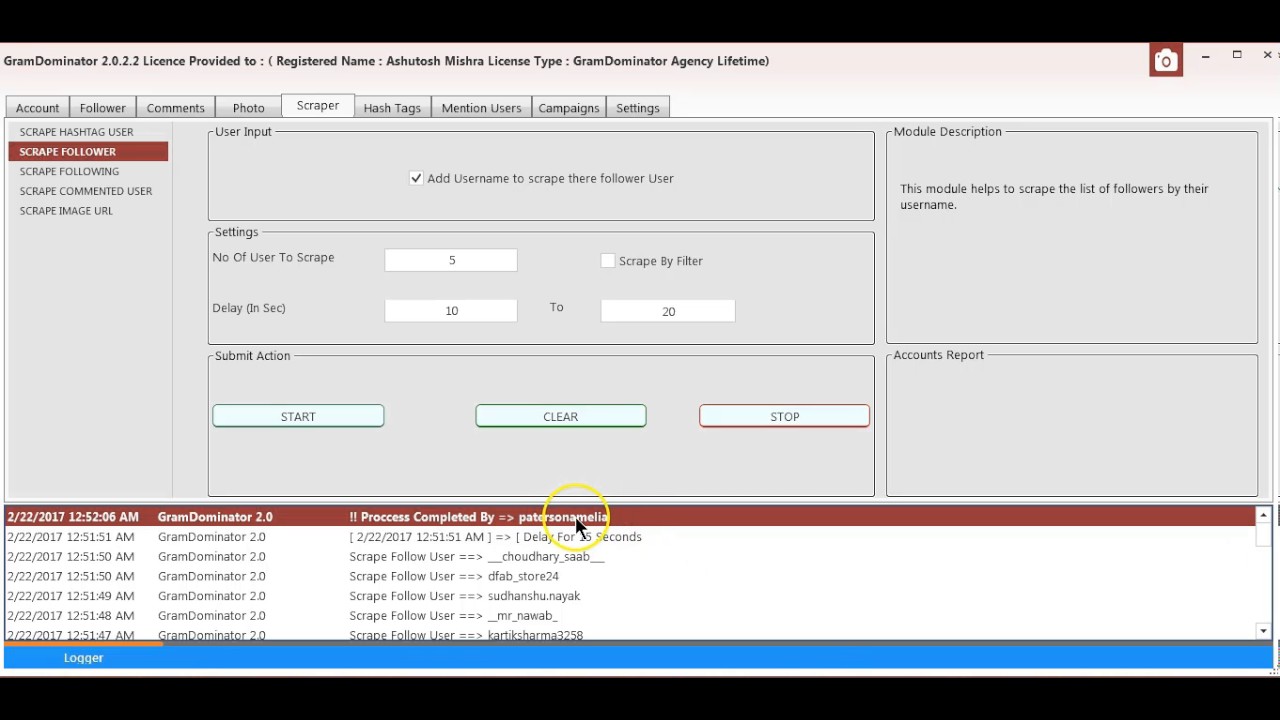Select the Scraper tab
The width and height of the screenshot is (1280, 720).
[x=318, y=106]
